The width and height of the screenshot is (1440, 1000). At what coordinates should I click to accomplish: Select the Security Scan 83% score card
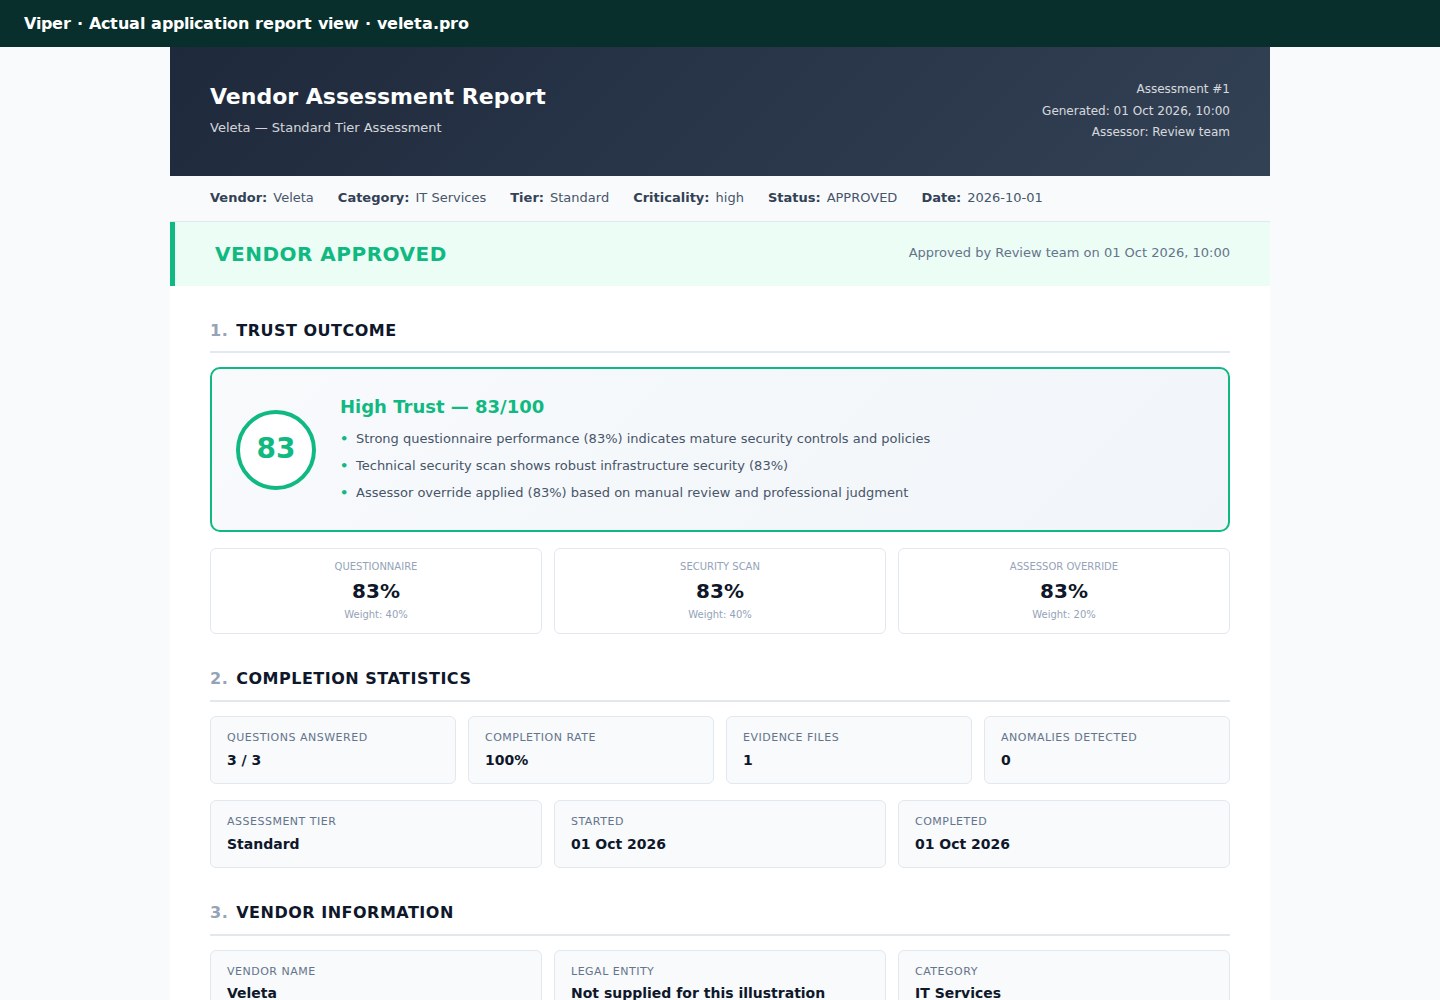tap(720, 591)
